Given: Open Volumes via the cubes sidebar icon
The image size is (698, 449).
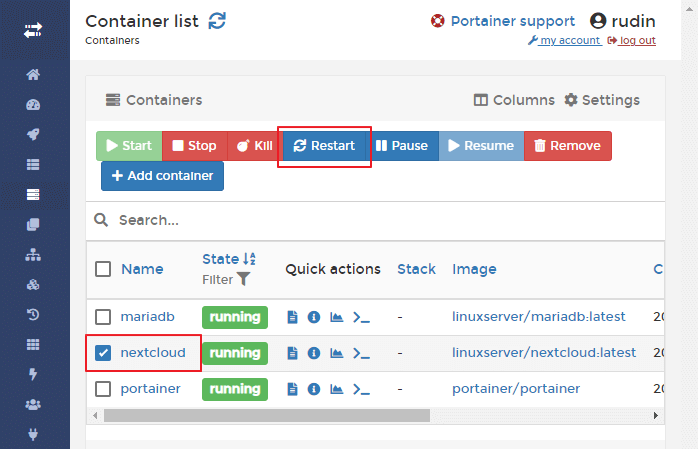Looking at the screenshot, I should pyautogui.click(x=33, y=284).
